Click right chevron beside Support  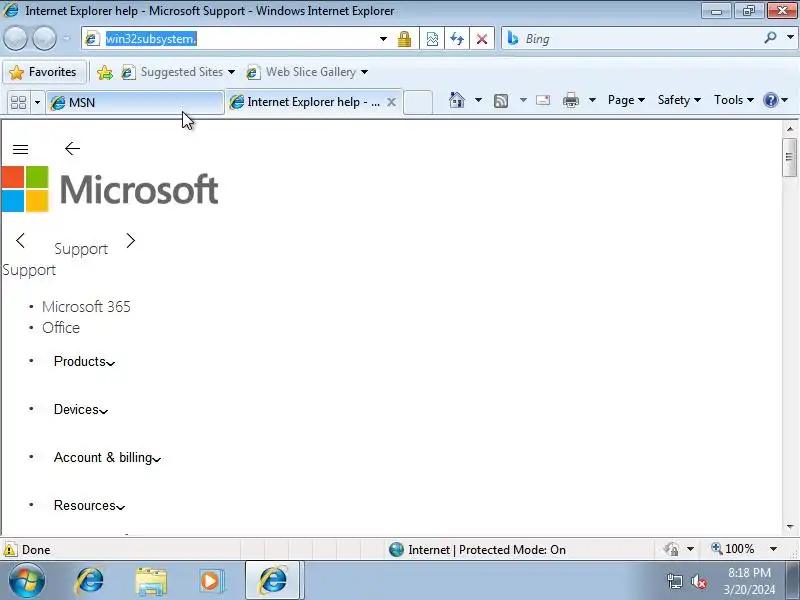tap(131, 240)
